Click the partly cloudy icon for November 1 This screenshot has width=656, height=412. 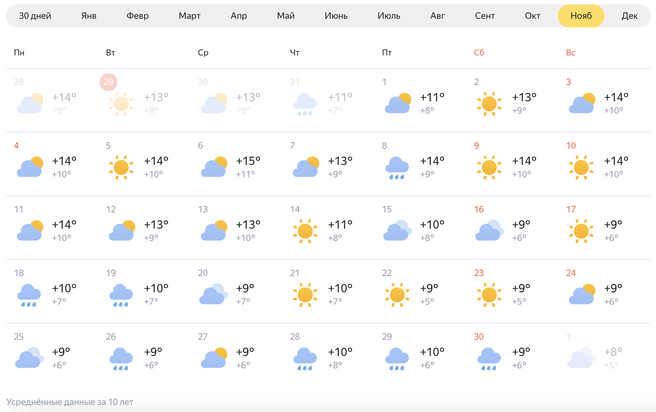tap(397, 103)
